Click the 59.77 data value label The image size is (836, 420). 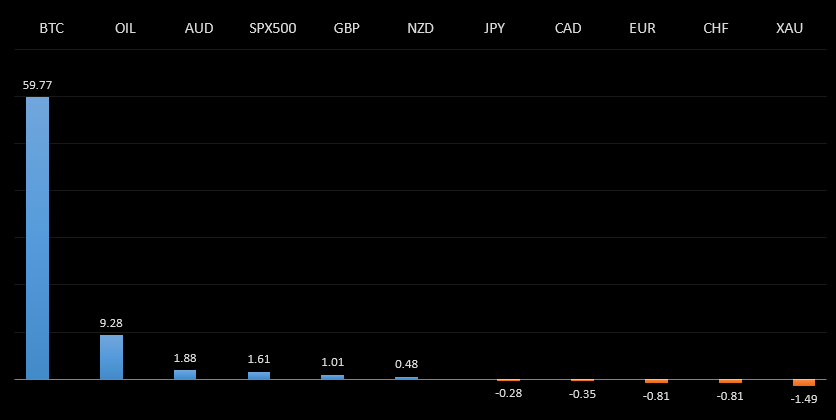tap(37, 86)
